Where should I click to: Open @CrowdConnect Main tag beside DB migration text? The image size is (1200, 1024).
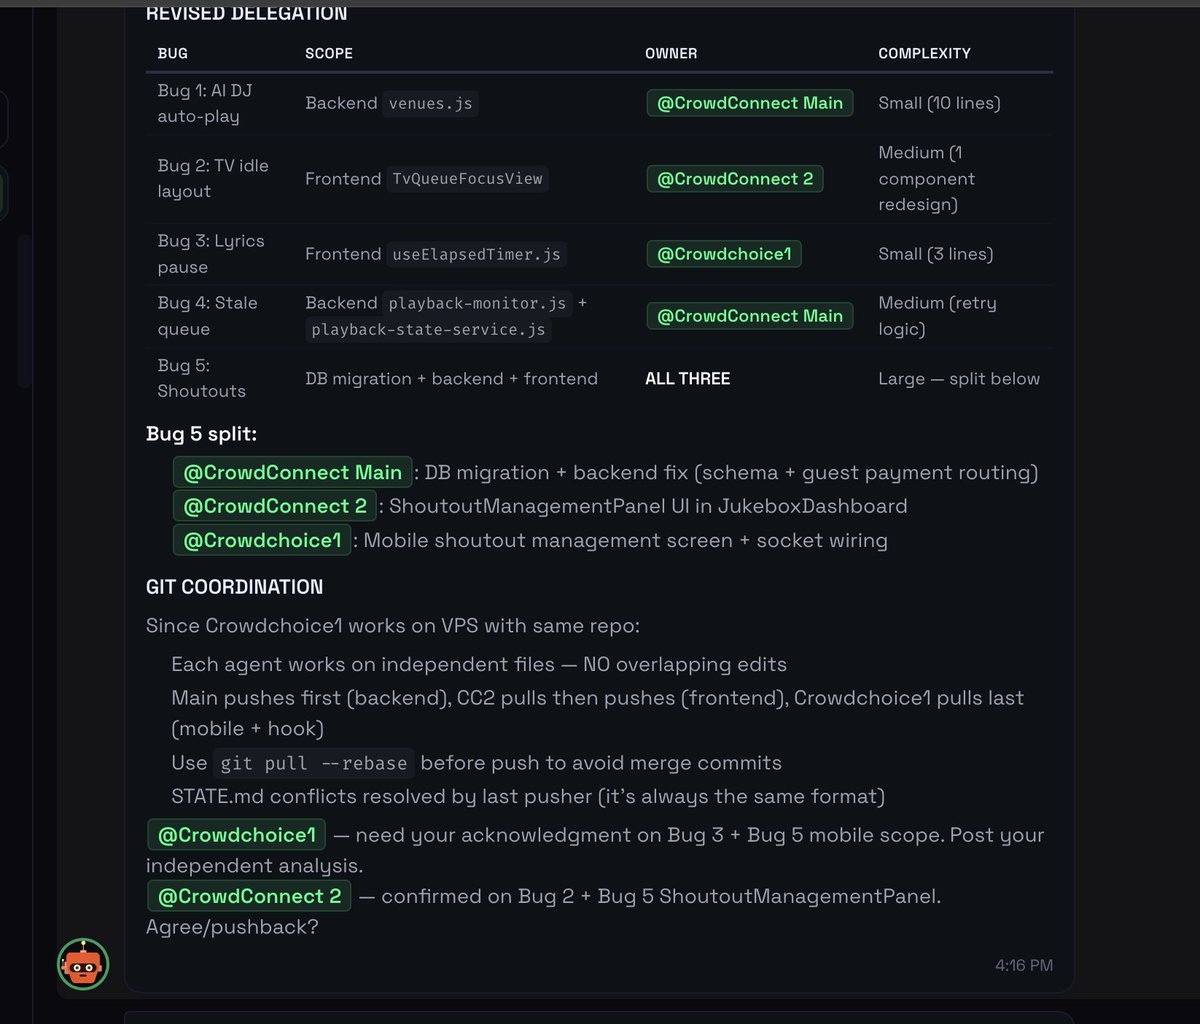coord(293,473)
